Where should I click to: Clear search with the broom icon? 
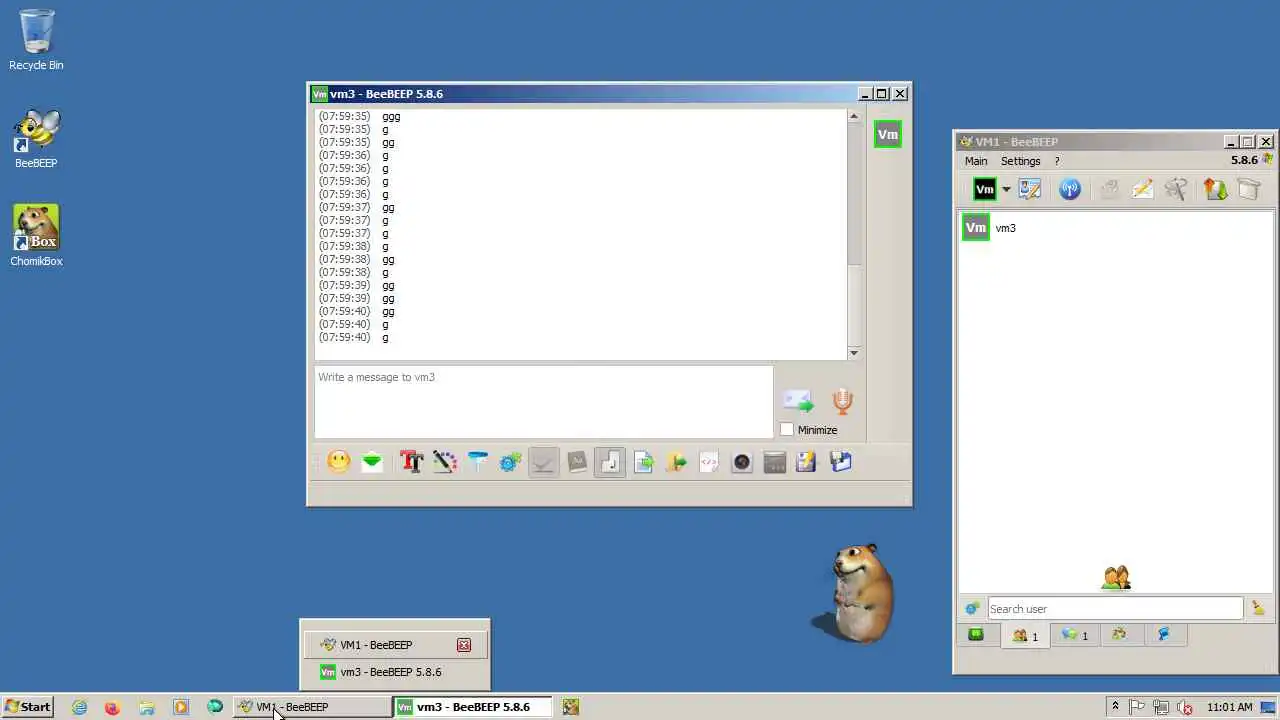1258,608
